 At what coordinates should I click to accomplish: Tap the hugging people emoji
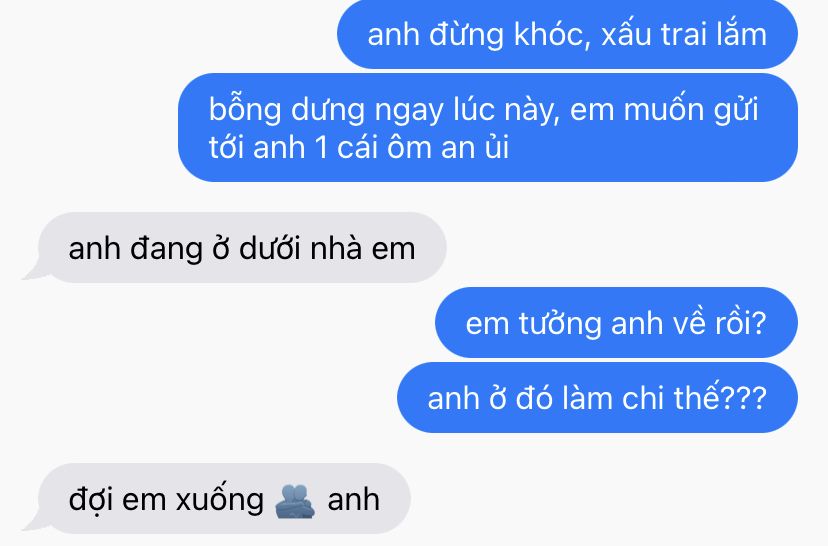click(x=295, y=501)
